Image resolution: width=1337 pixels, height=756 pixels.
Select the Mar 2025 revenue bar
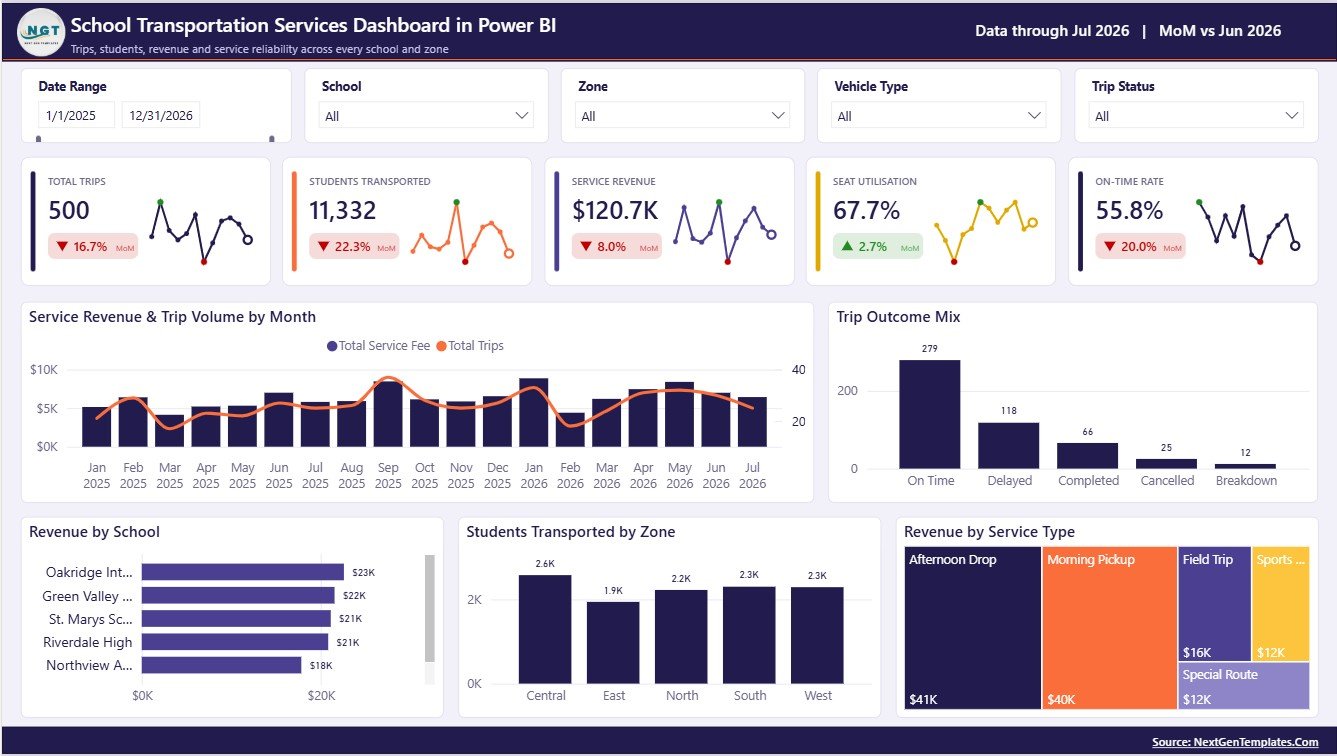[170, 431]
